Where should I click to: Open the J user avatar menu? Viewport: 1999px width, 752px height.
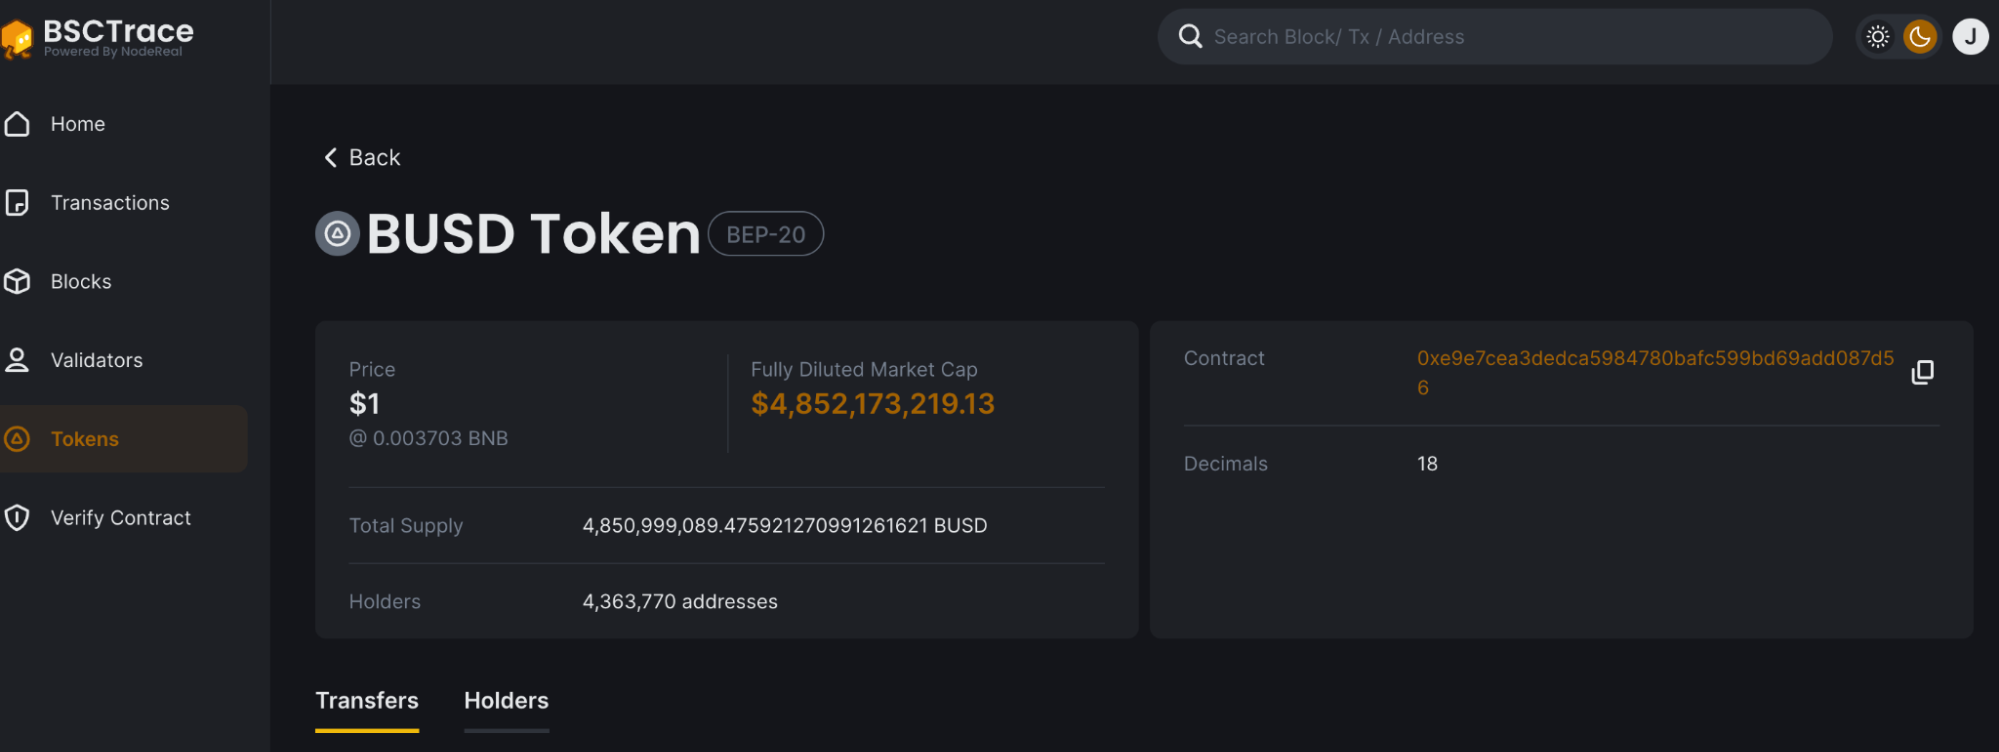[x=1970, y=37]
